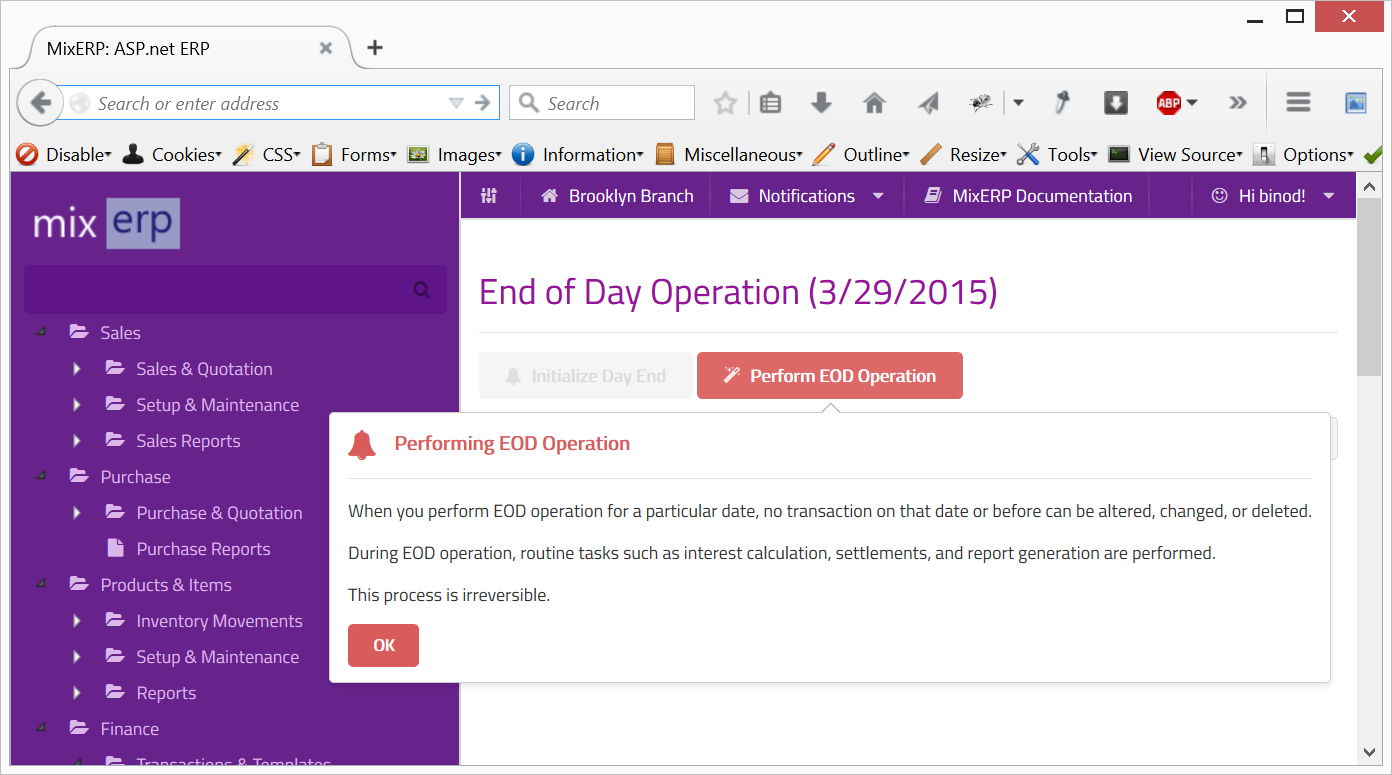Click the AdBlock Plus ABP icon
The image size is (1392, 775).
(1169, 102)
